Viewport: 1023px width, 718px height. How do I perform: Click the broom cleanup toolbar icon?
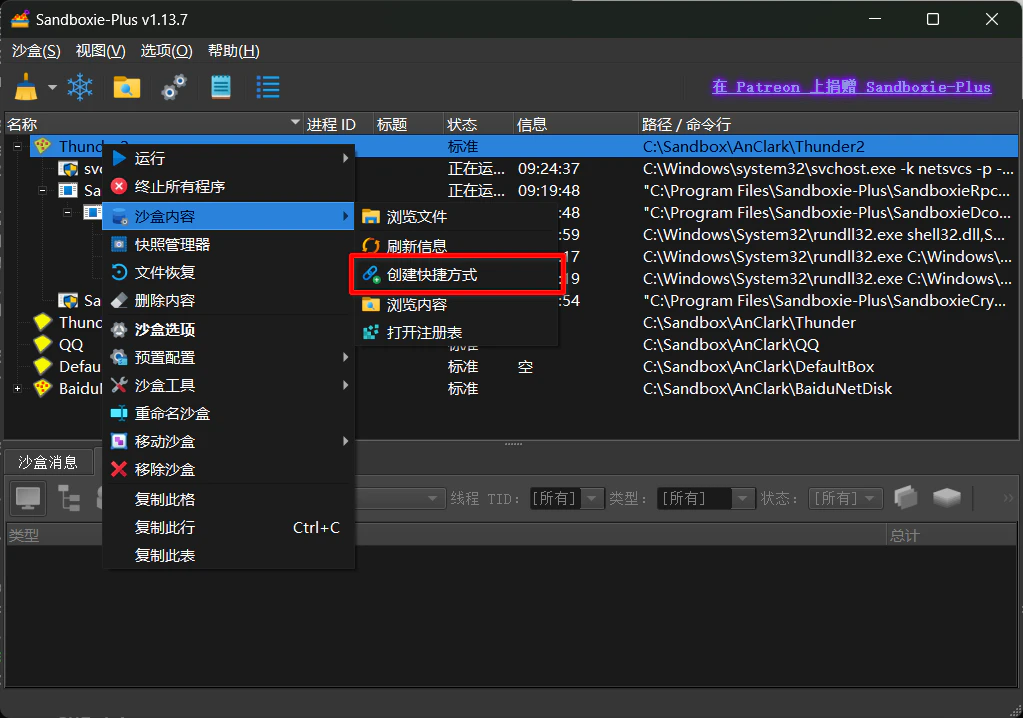[x=26, y=87]
